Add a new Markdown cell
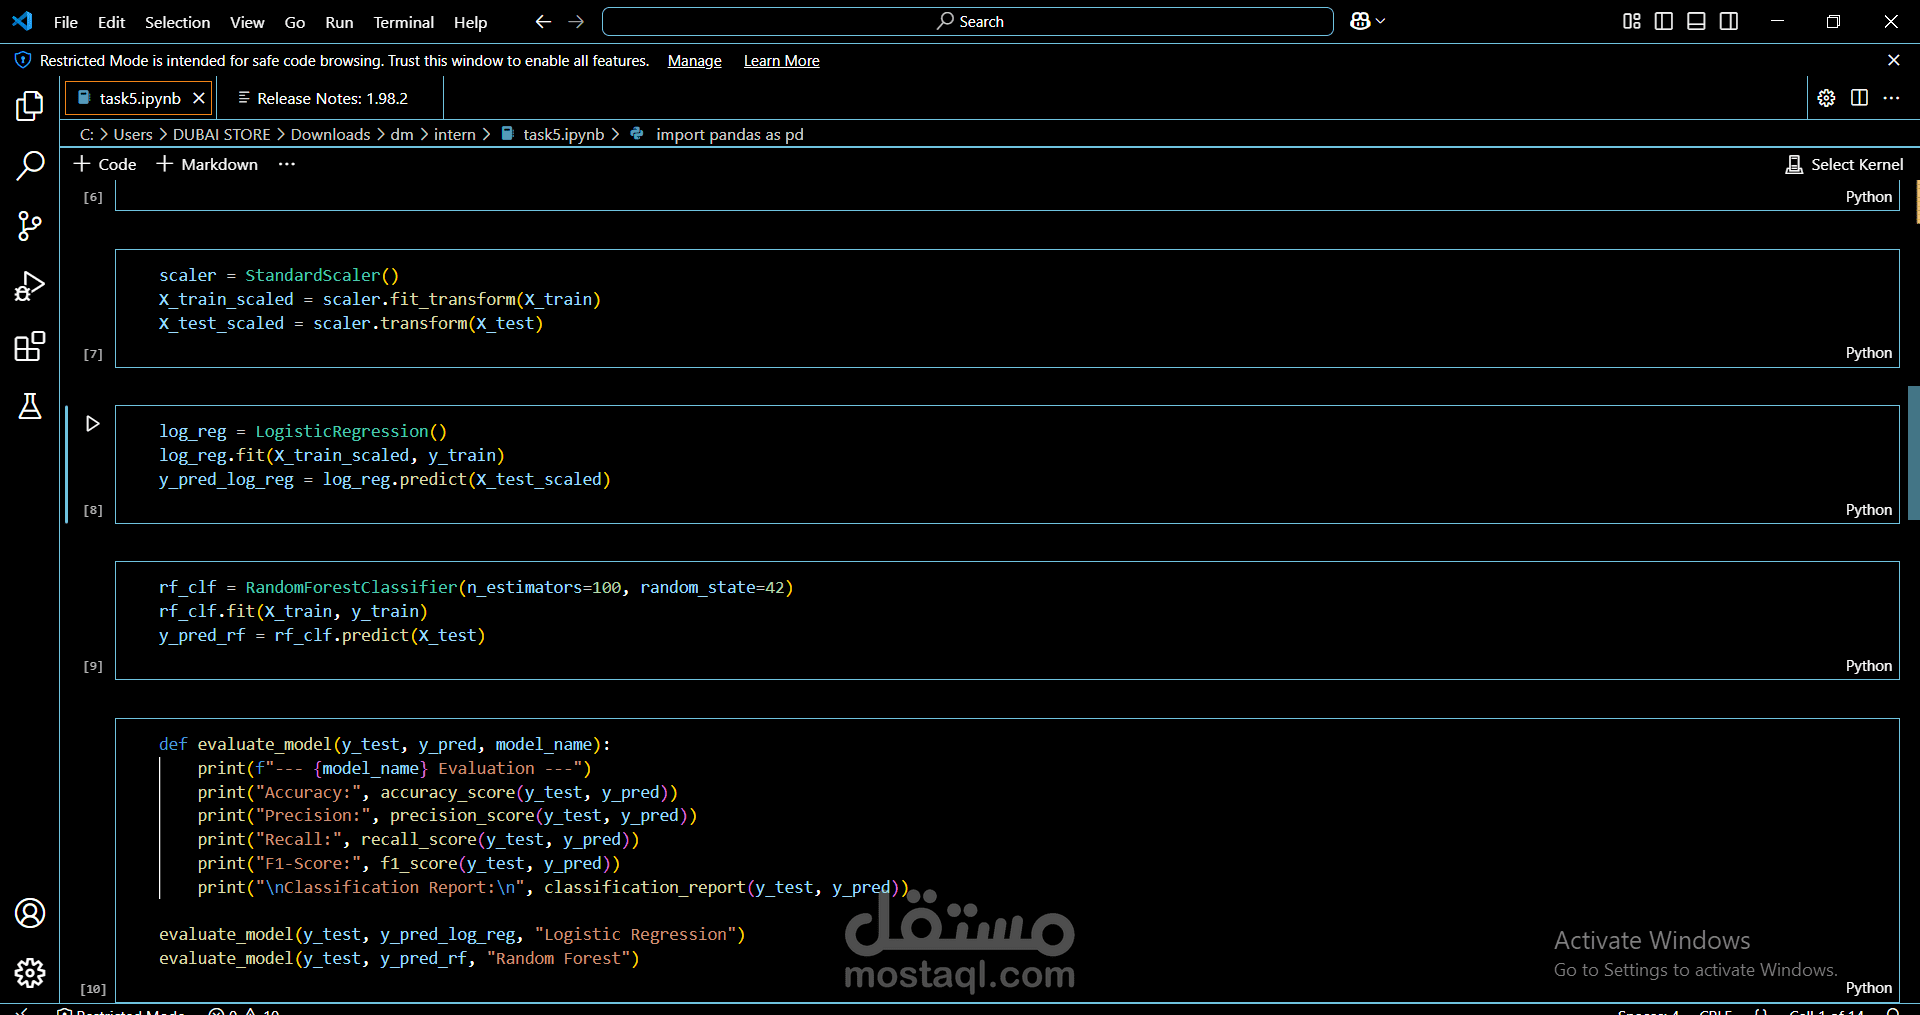The image size is (1920, 1015). (x=207, y=164)
